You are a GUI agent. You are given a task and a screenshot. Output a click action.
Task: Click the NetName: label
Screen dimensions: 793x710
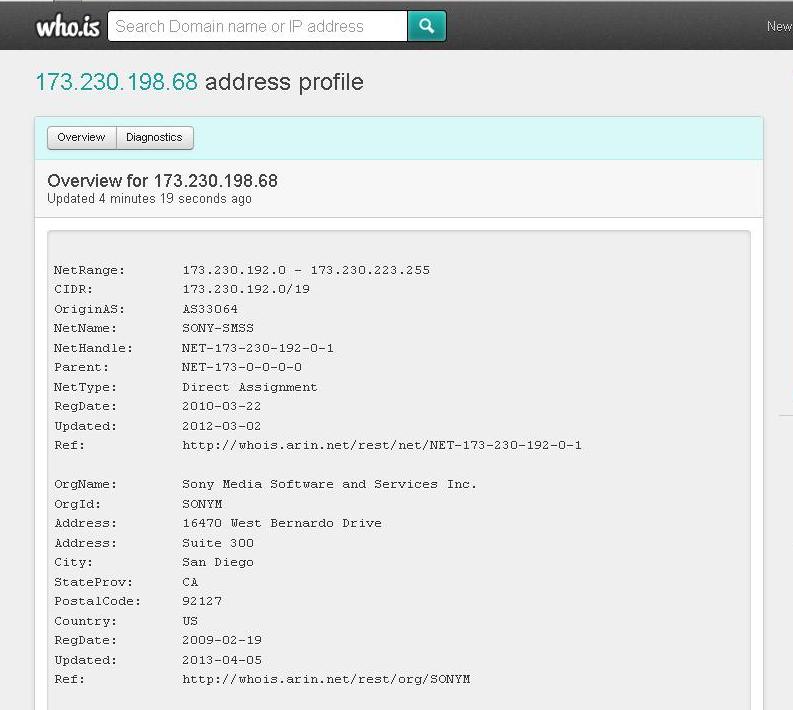[85, 328]
